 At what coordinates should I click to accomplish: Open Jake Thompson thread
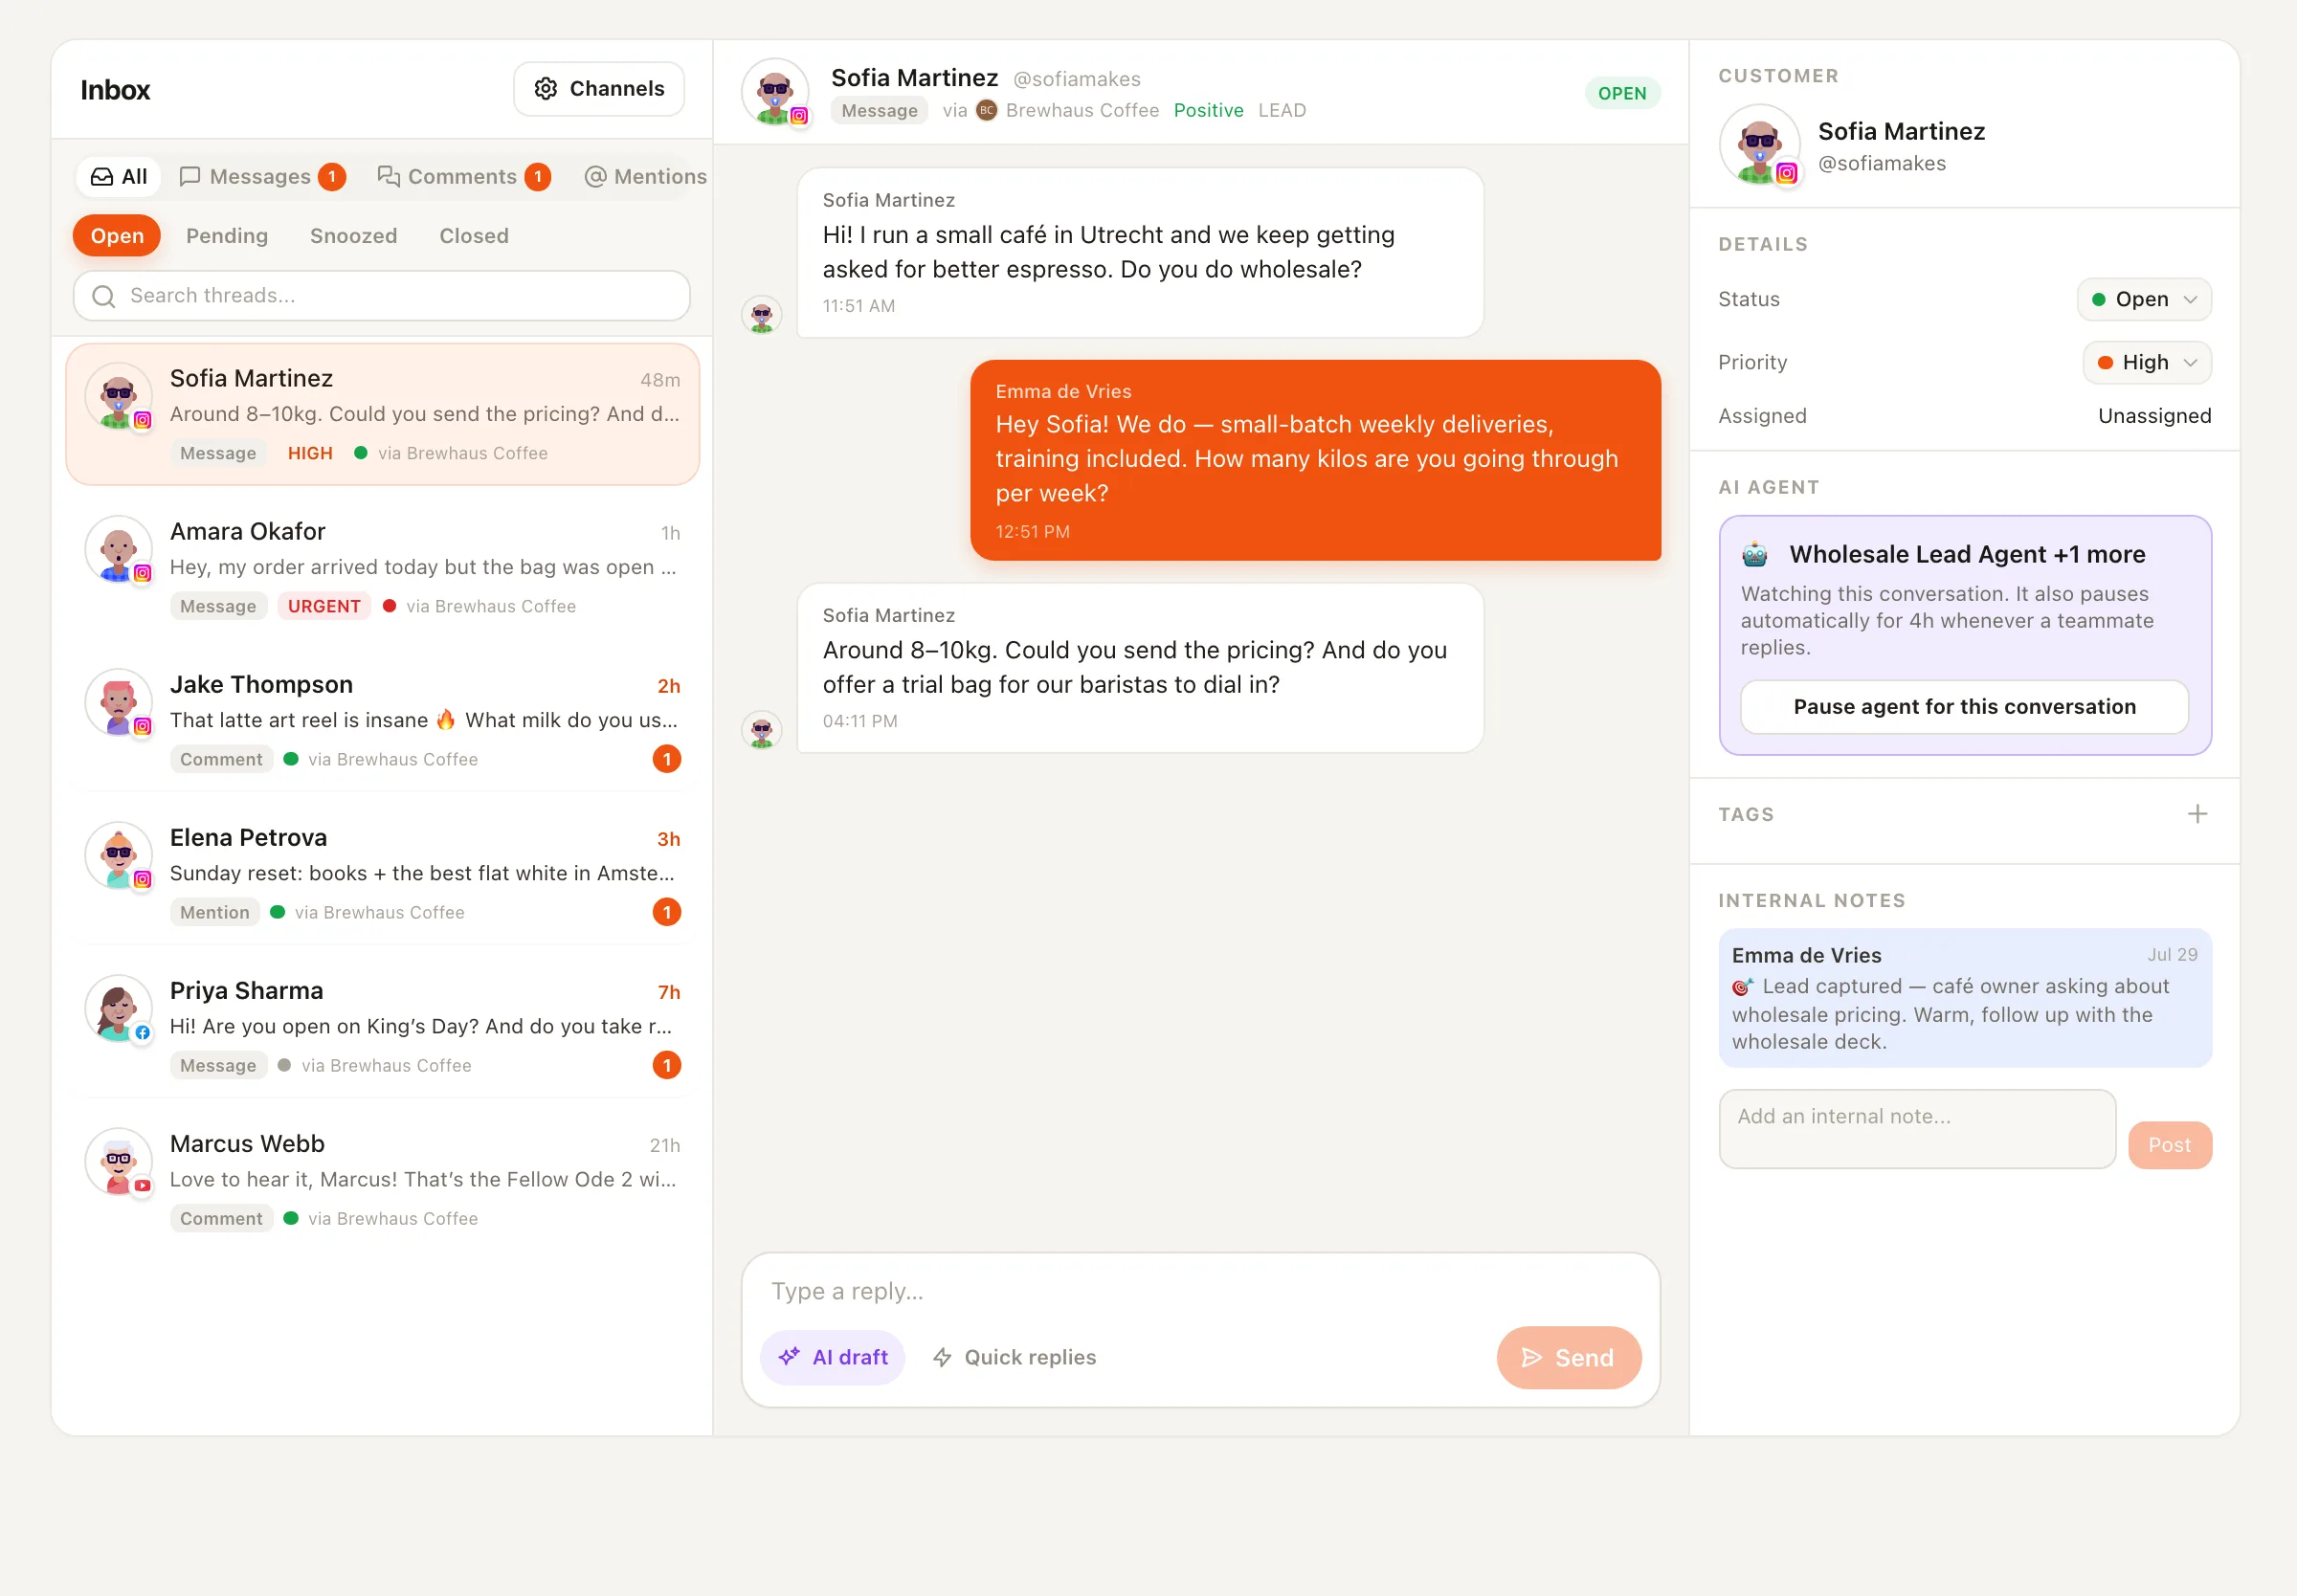382,721
